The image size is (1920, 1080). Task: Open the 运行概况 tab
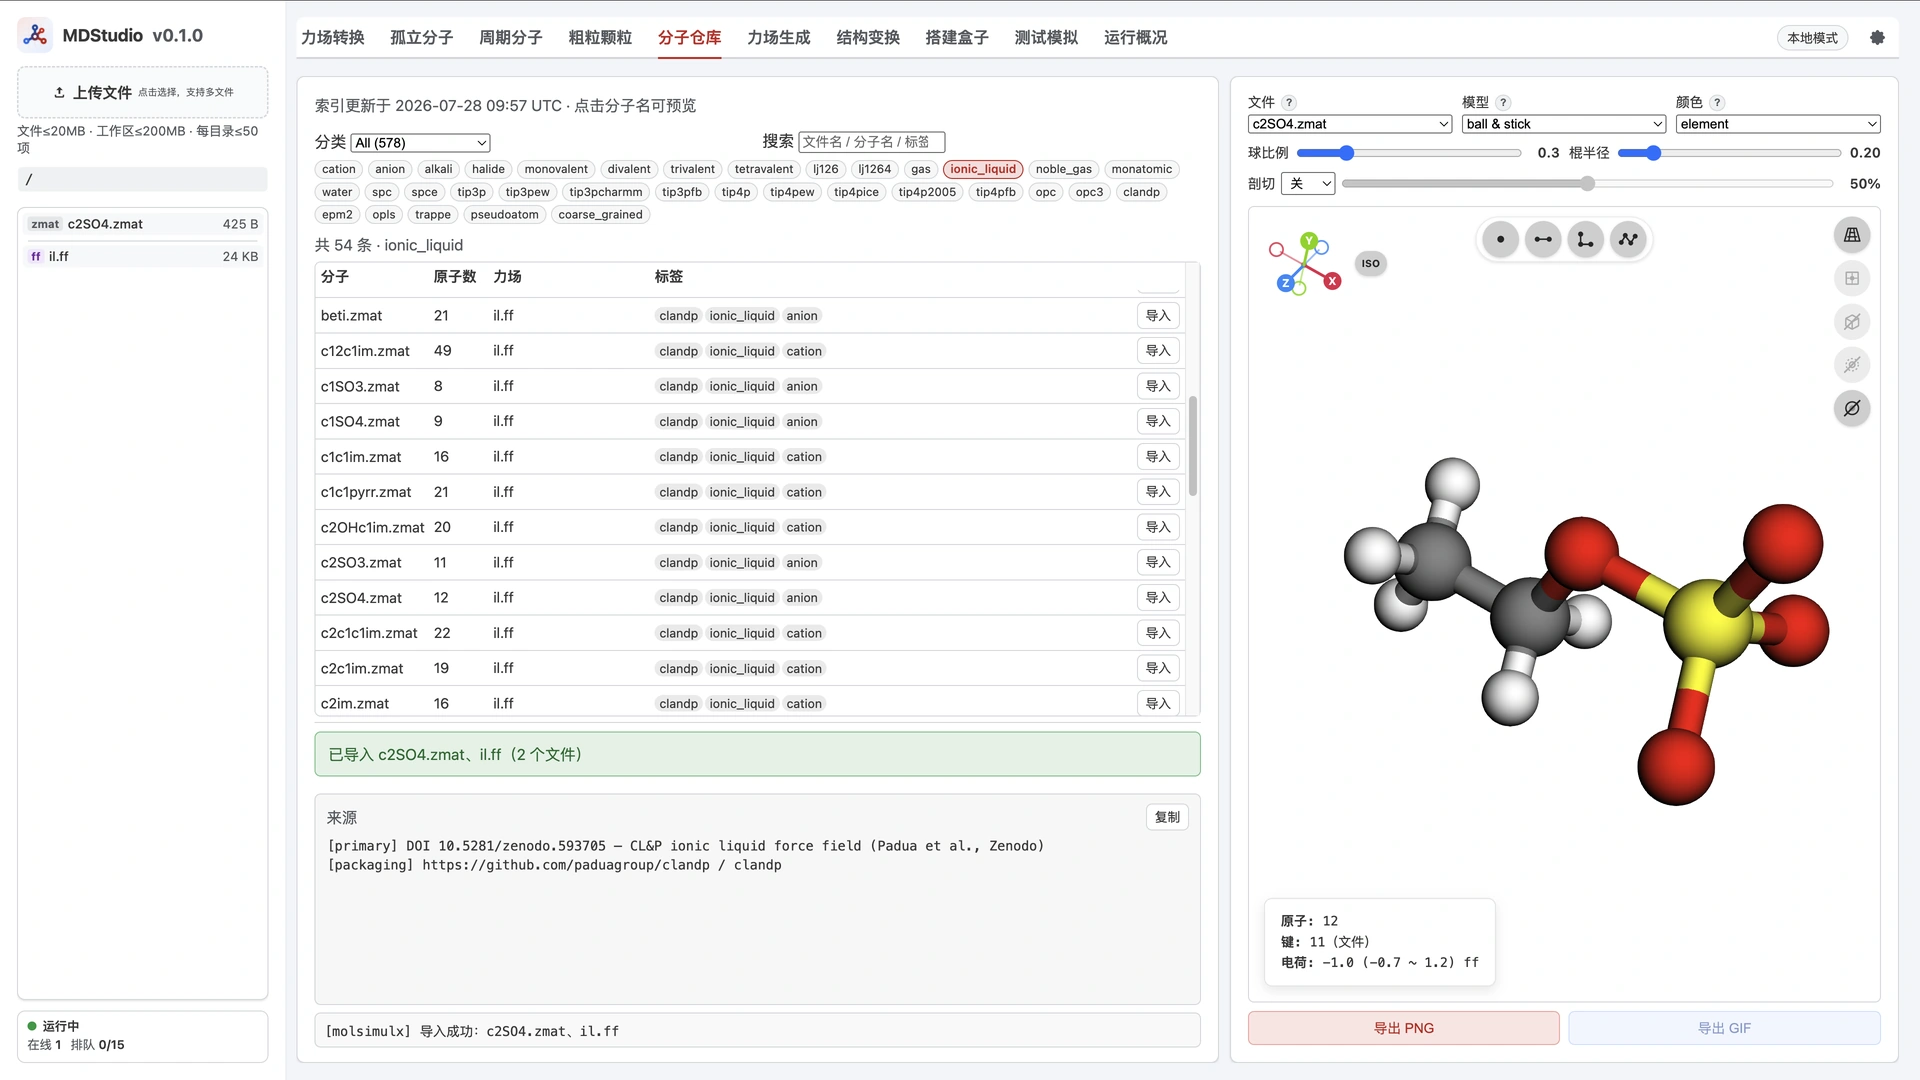pyautogui.click(x=1136, y=37)
